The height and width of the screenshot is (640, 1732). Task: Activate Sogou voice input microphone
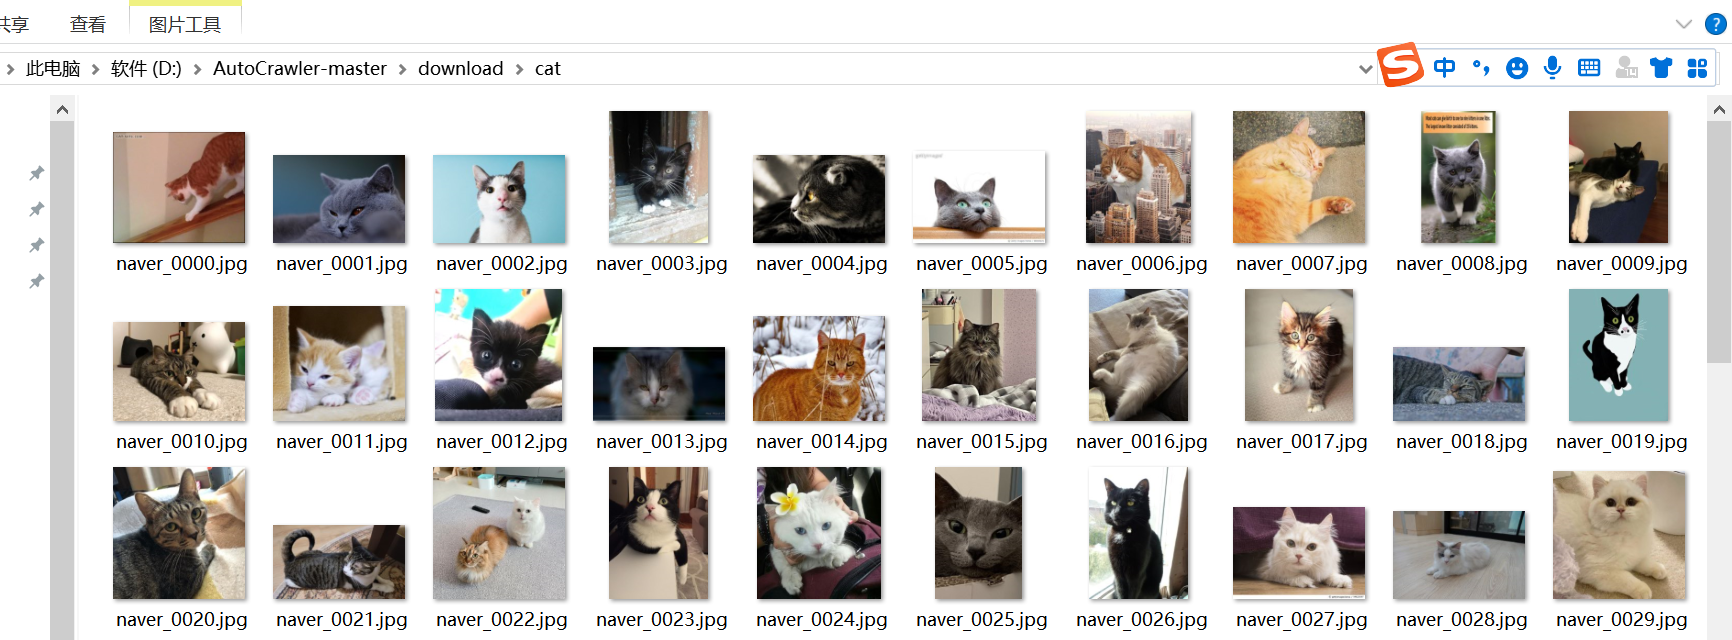click(1552, 67)
